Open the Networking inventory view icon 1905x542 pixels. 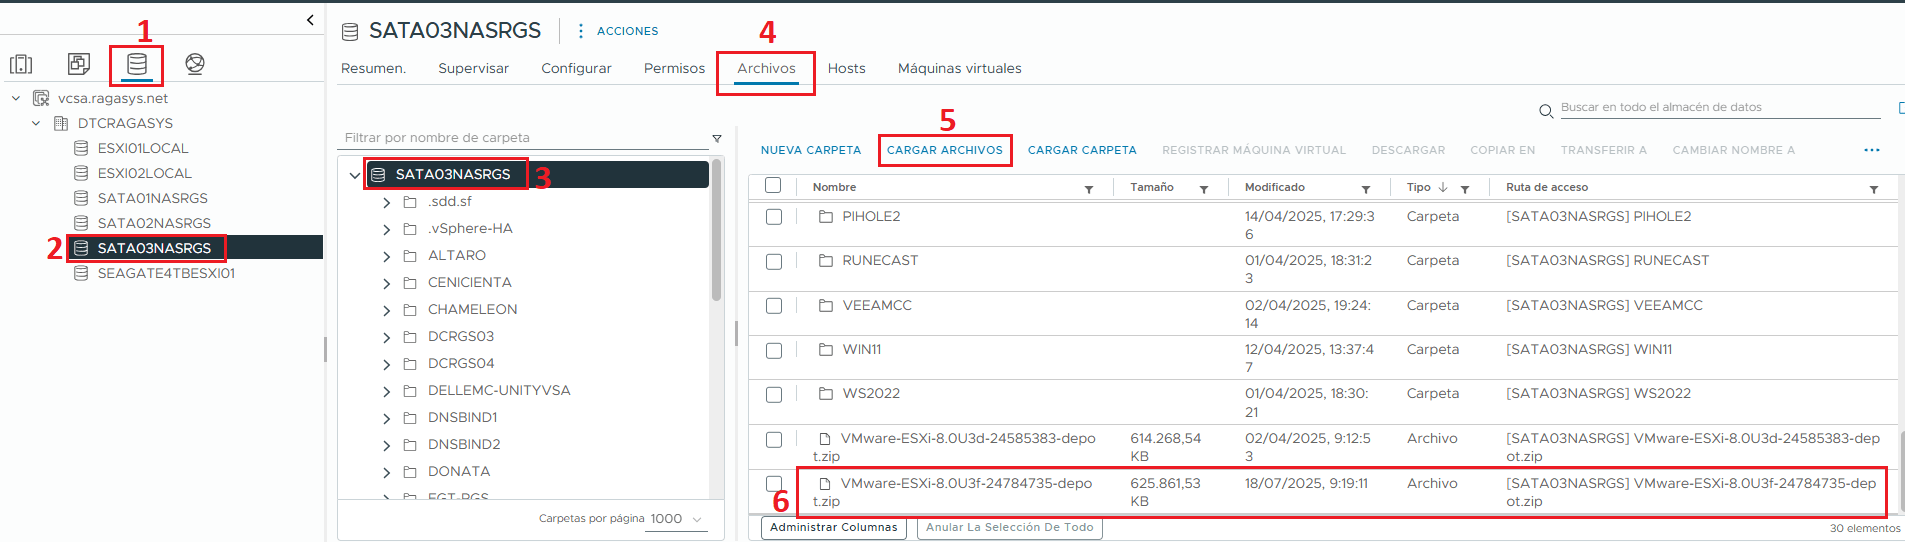pyautogui.click(x=195, y=64)
